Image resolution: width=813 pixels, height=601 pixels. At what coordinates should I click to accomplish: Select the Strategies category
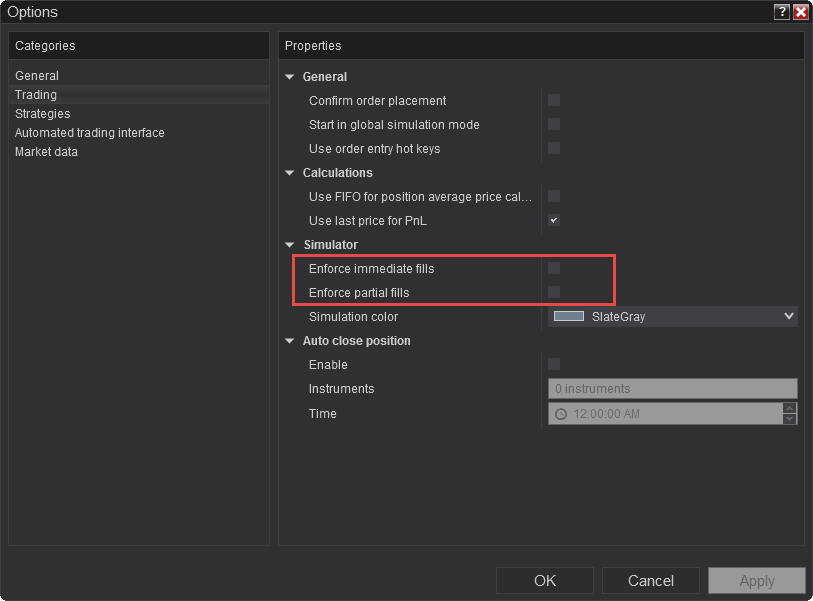point(42,114)
